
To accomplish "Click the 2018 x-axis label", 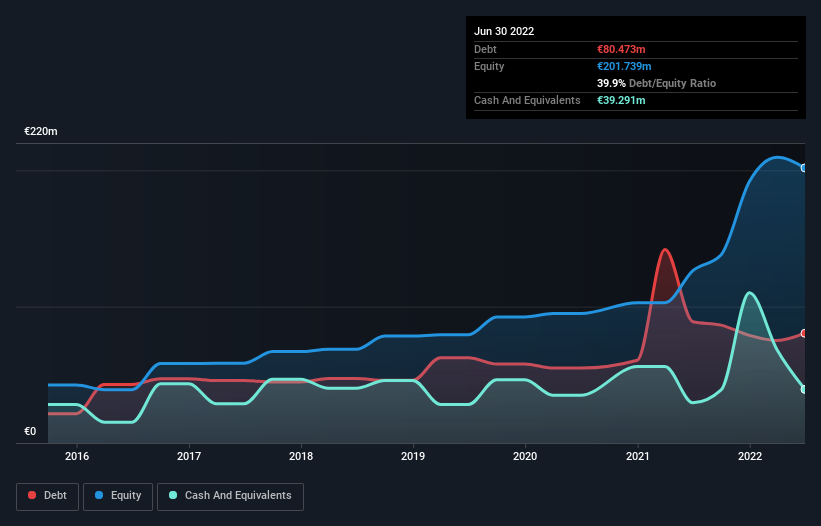I will [301, 456].
